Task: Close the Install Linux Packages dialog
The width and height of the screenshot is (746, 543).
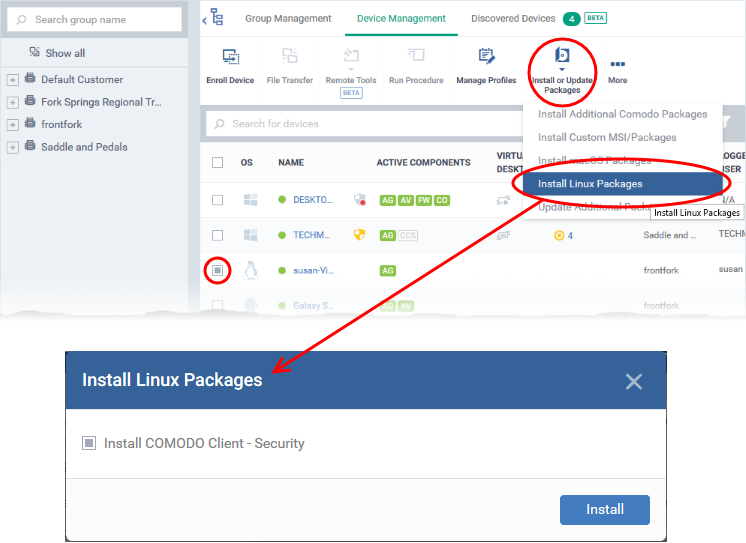Action: pos(634,381)
